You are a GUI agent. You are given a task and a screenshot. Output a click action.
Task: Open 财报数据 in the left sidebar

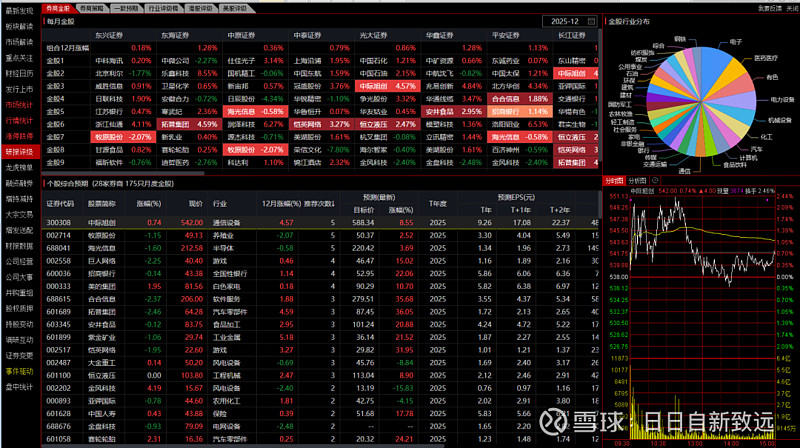tap(19, 246)
